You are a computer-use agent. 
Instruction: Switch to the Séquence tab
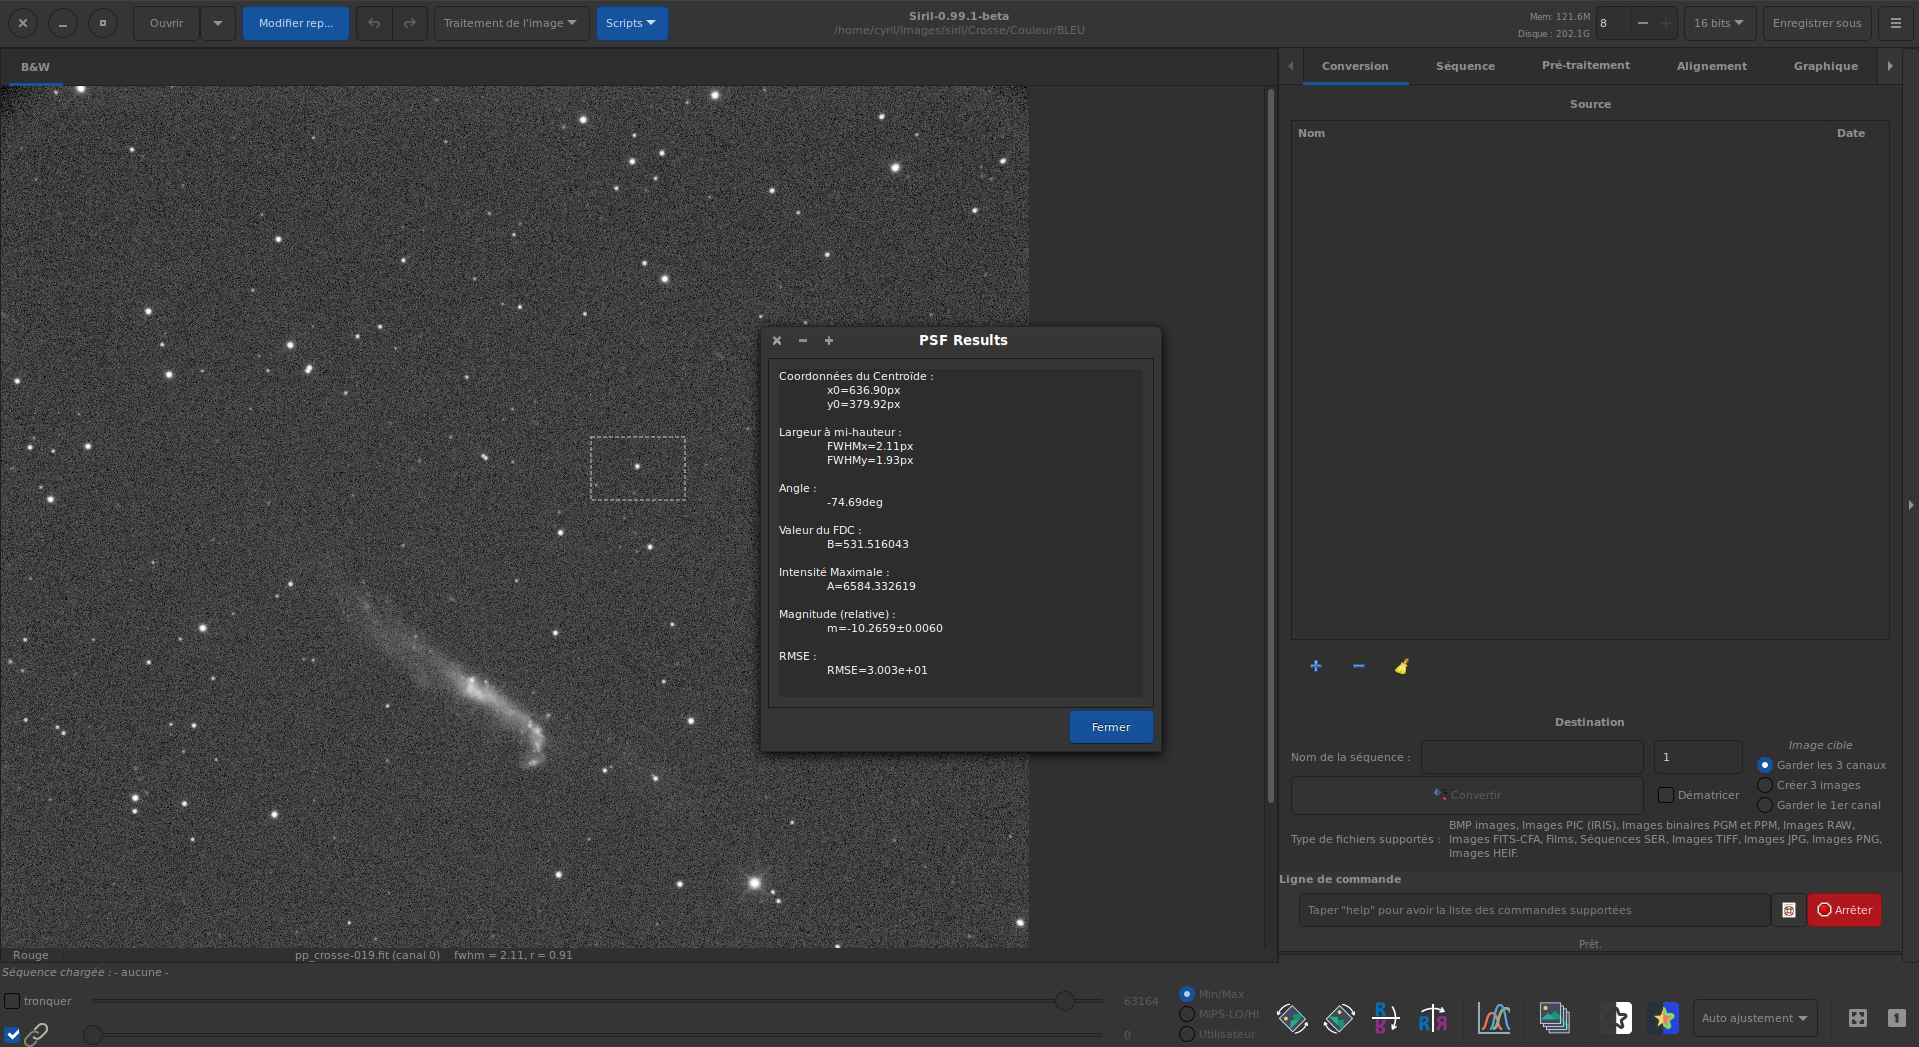[x=1465, y=66]
